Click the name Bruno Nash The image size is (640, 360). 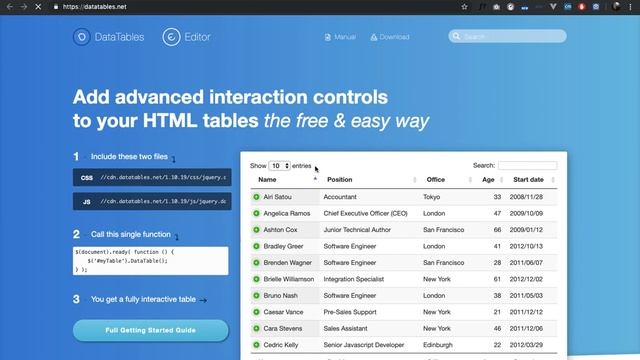[x=280, y=296]
